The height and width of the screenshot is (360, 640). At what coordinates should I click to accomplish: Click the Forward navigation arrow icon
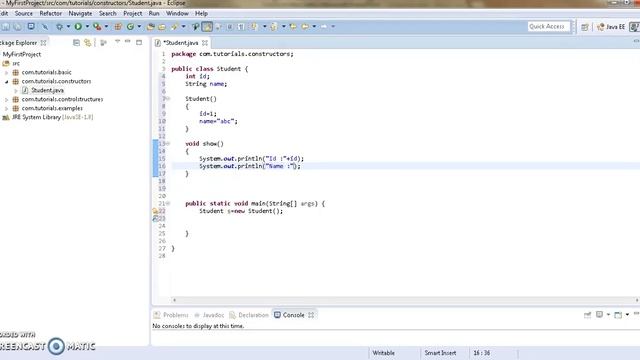click(x=324, y=27)
